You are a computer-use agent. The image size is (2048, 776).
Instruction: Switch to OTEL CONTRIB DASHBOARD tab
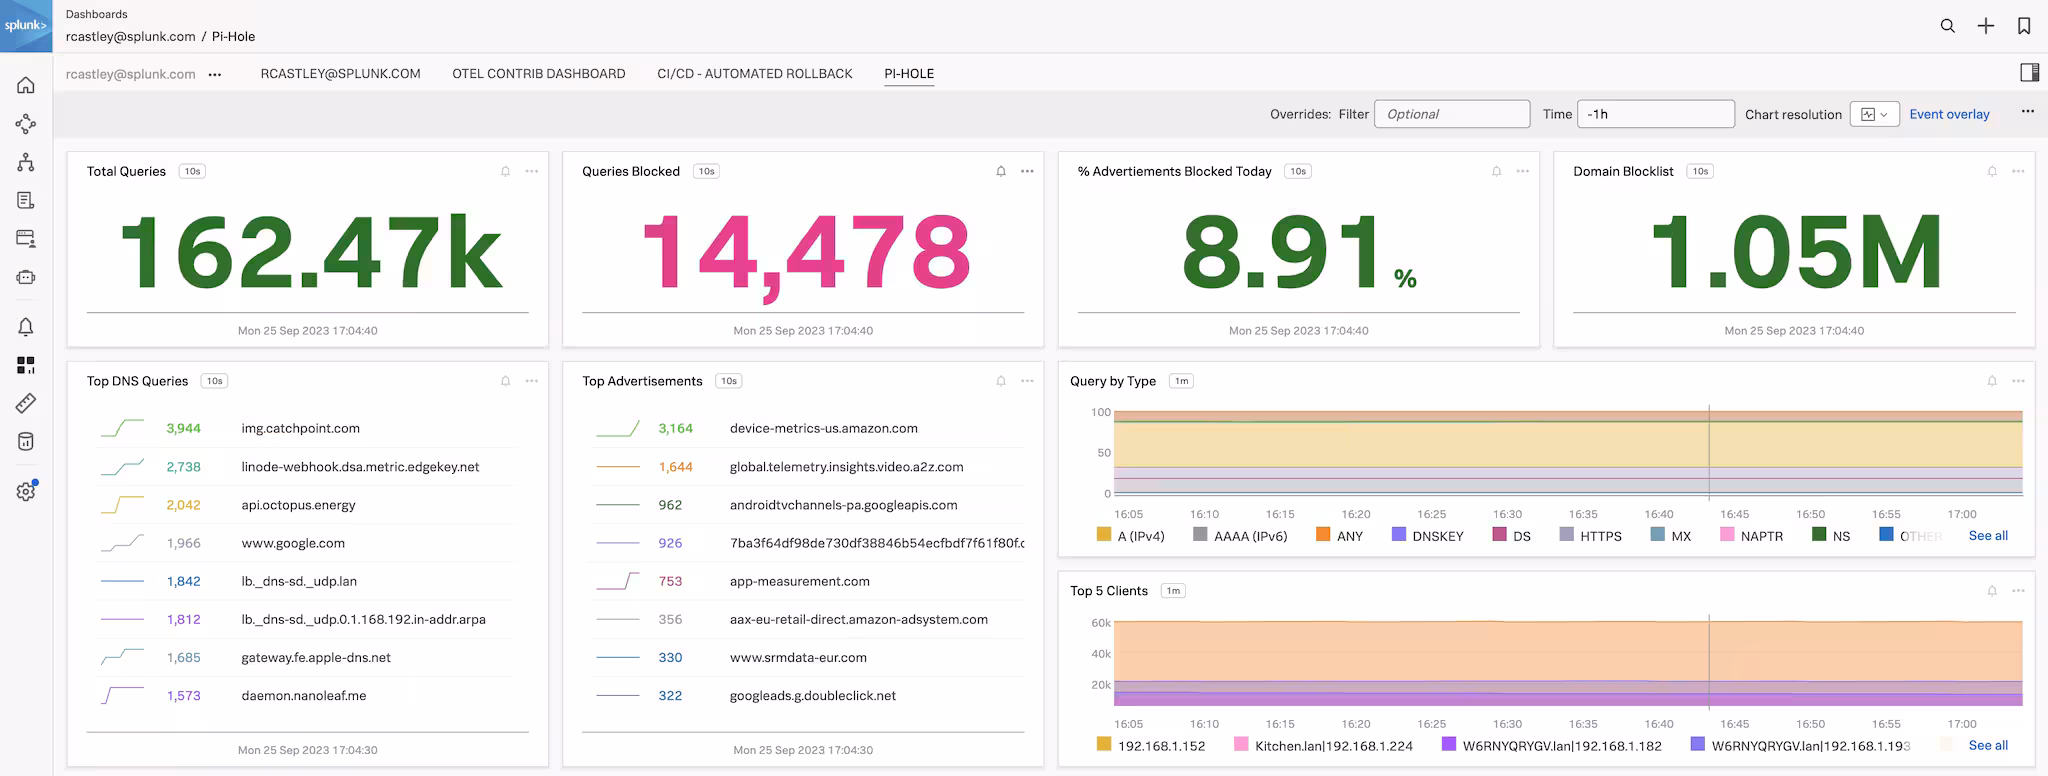coord(538,74)
